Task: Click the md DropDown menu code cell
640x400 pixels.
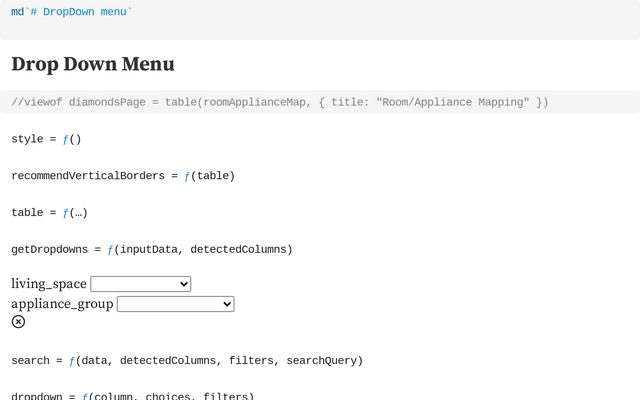Action: [x=72, y=12]
